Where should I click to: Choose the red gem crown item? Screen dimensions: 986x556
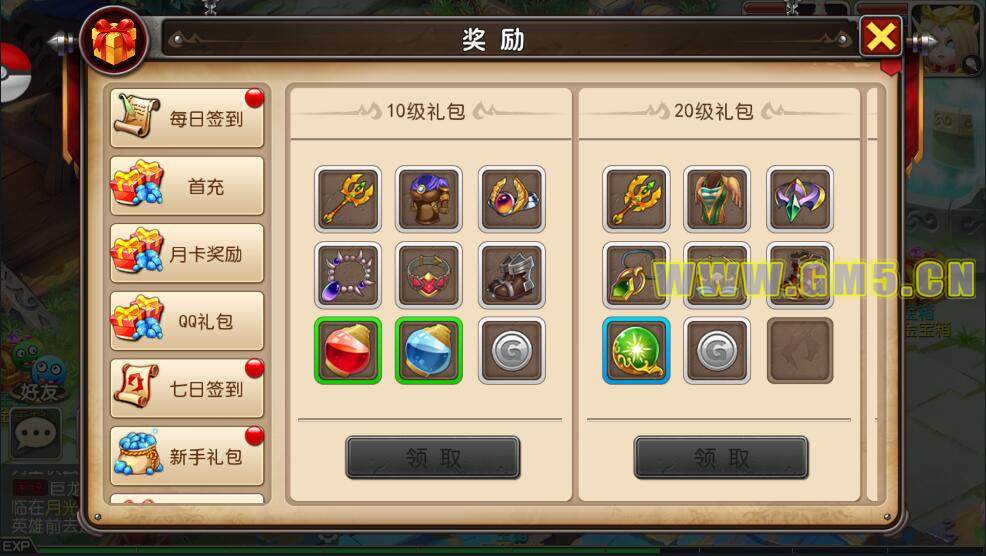(429, 275)
